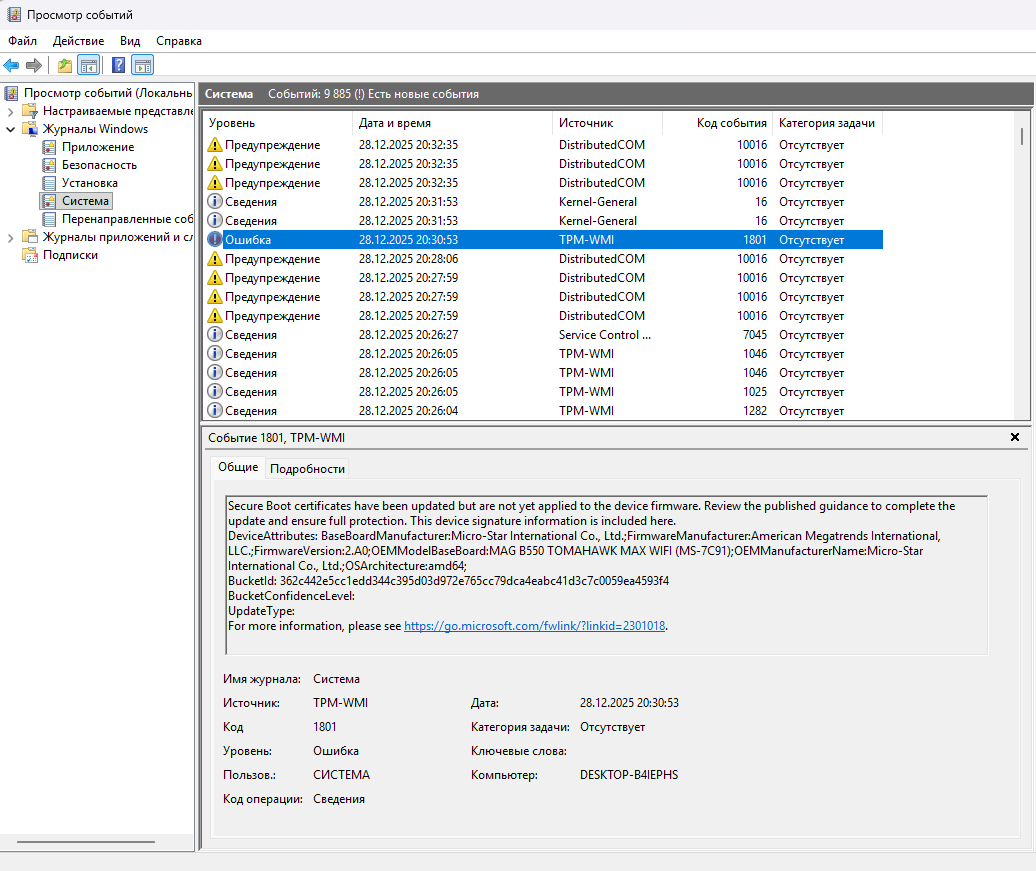Toggle the show/hide action pane toolbar icon
The image size is (1036, 871).
pyautogui.click(x=143, y=65)
